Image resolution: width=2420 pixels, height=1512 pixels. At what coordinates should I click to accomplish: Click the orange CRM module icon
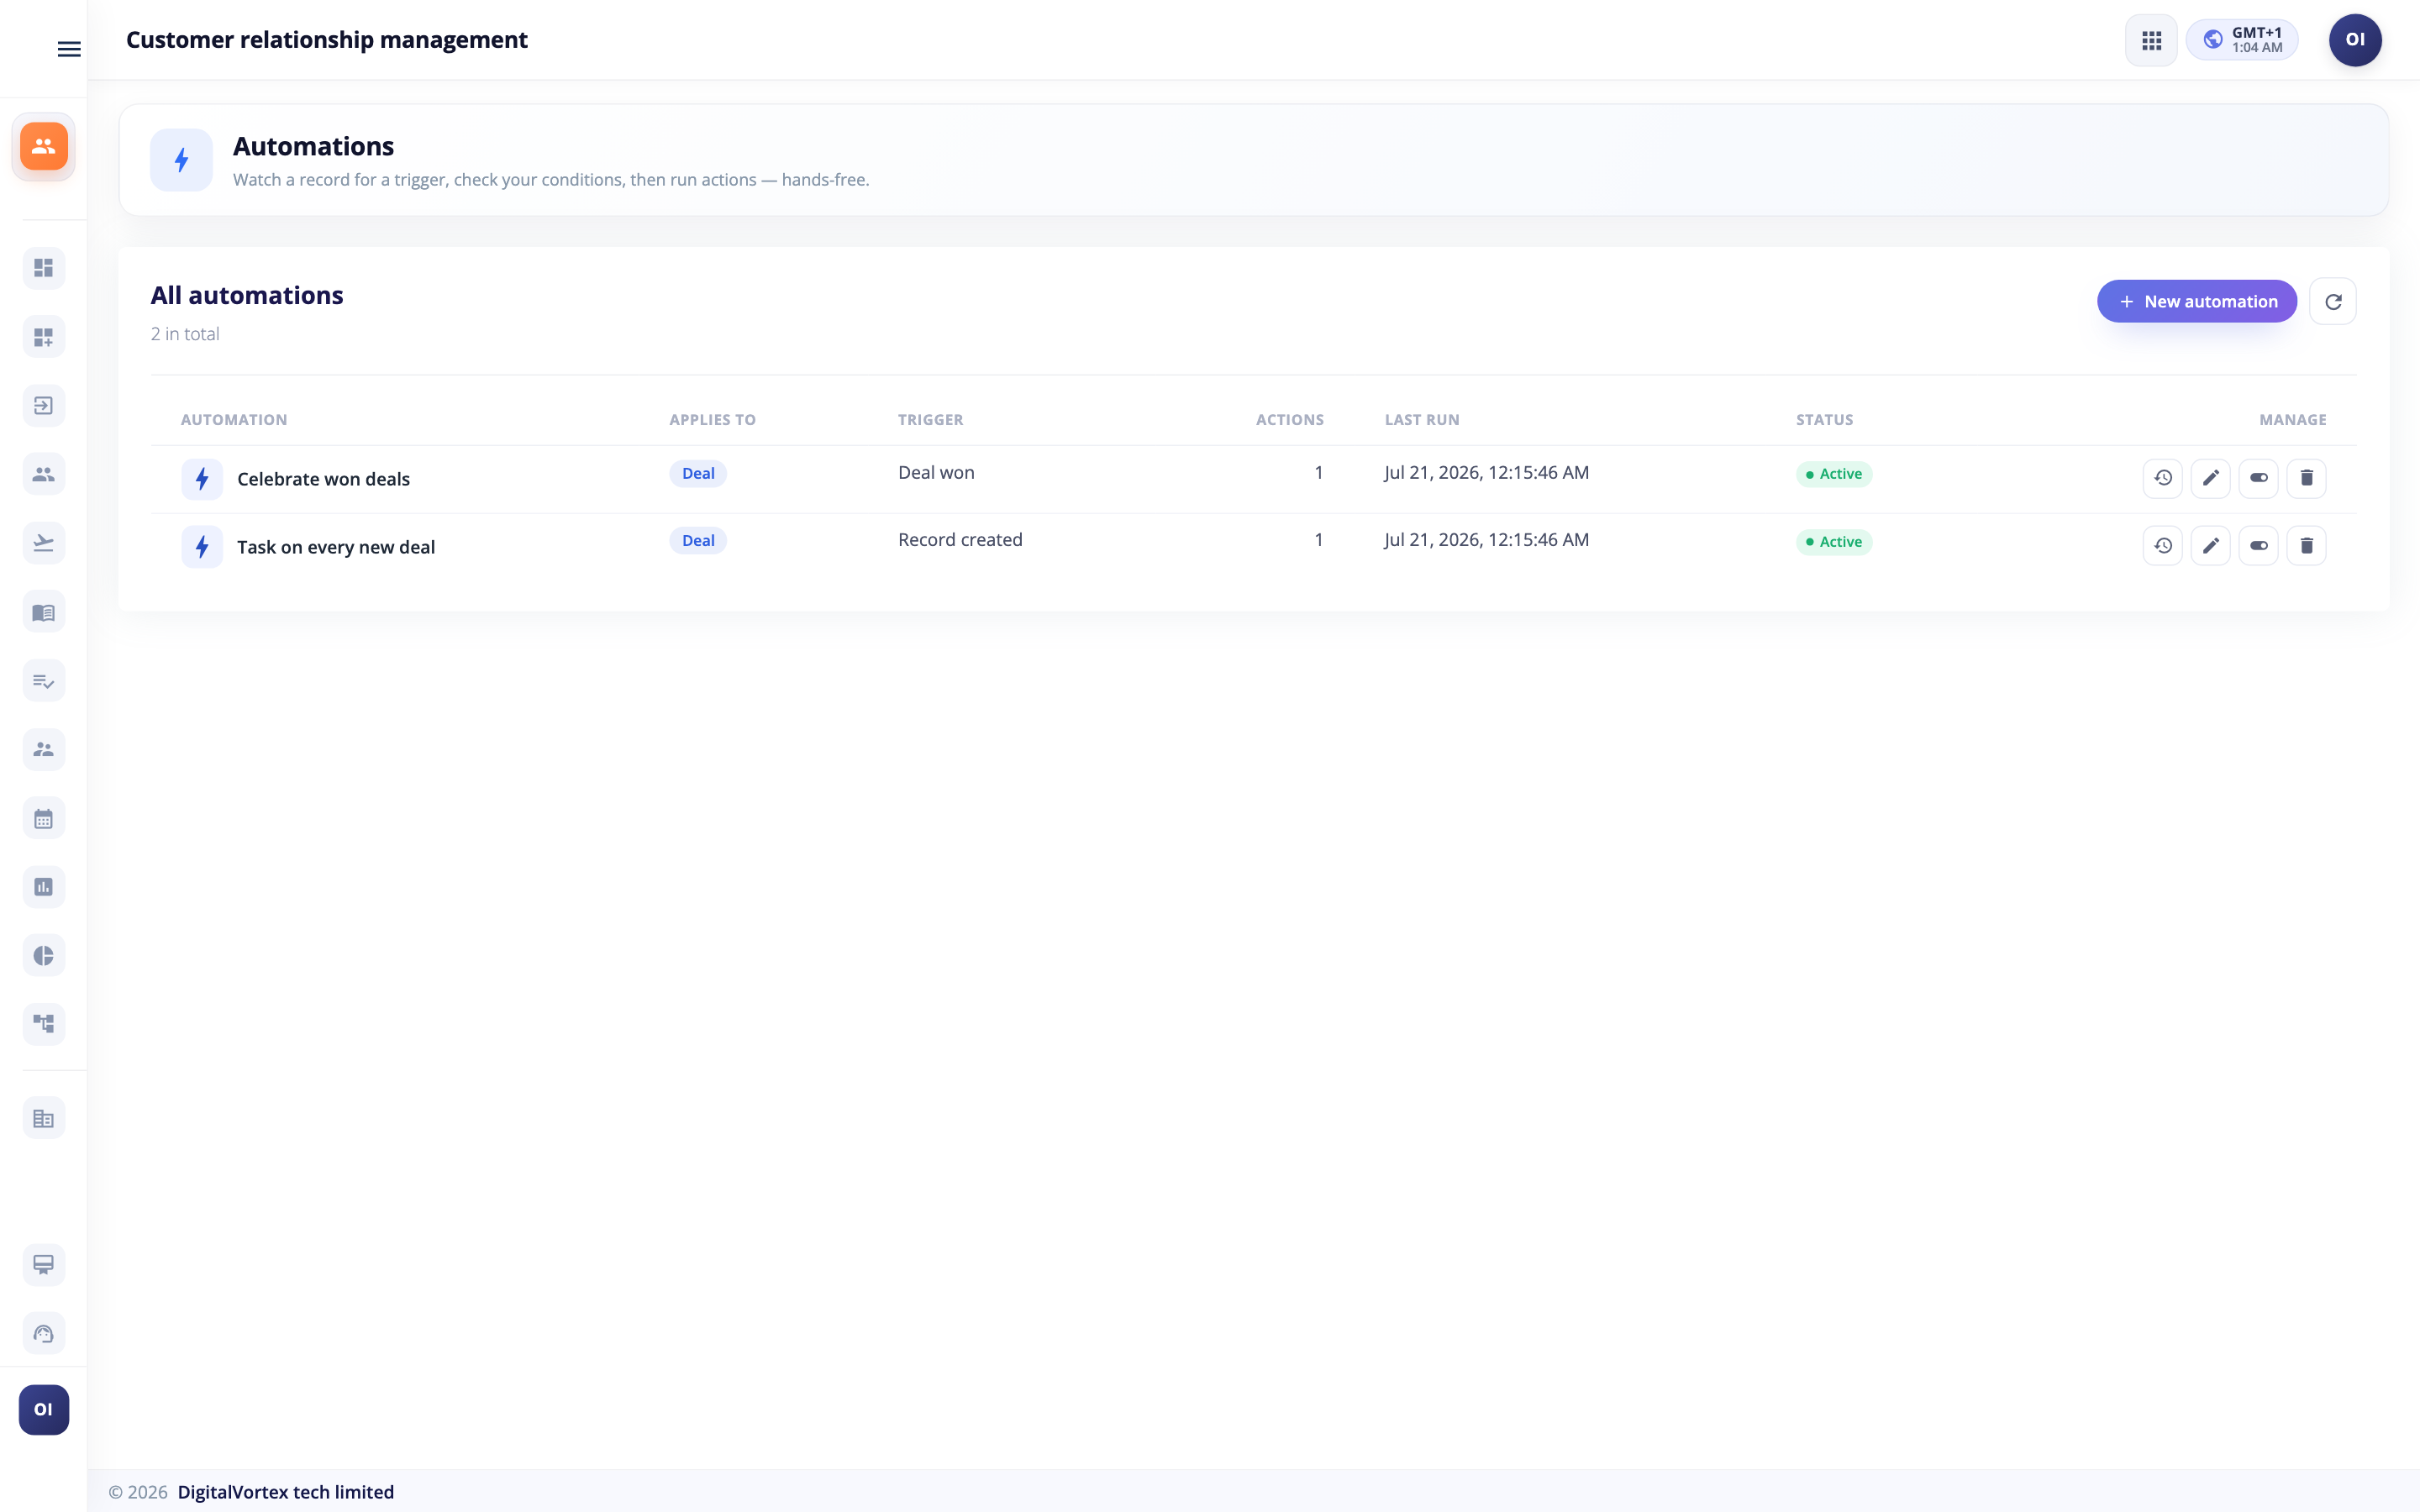[x=44, y=146]
